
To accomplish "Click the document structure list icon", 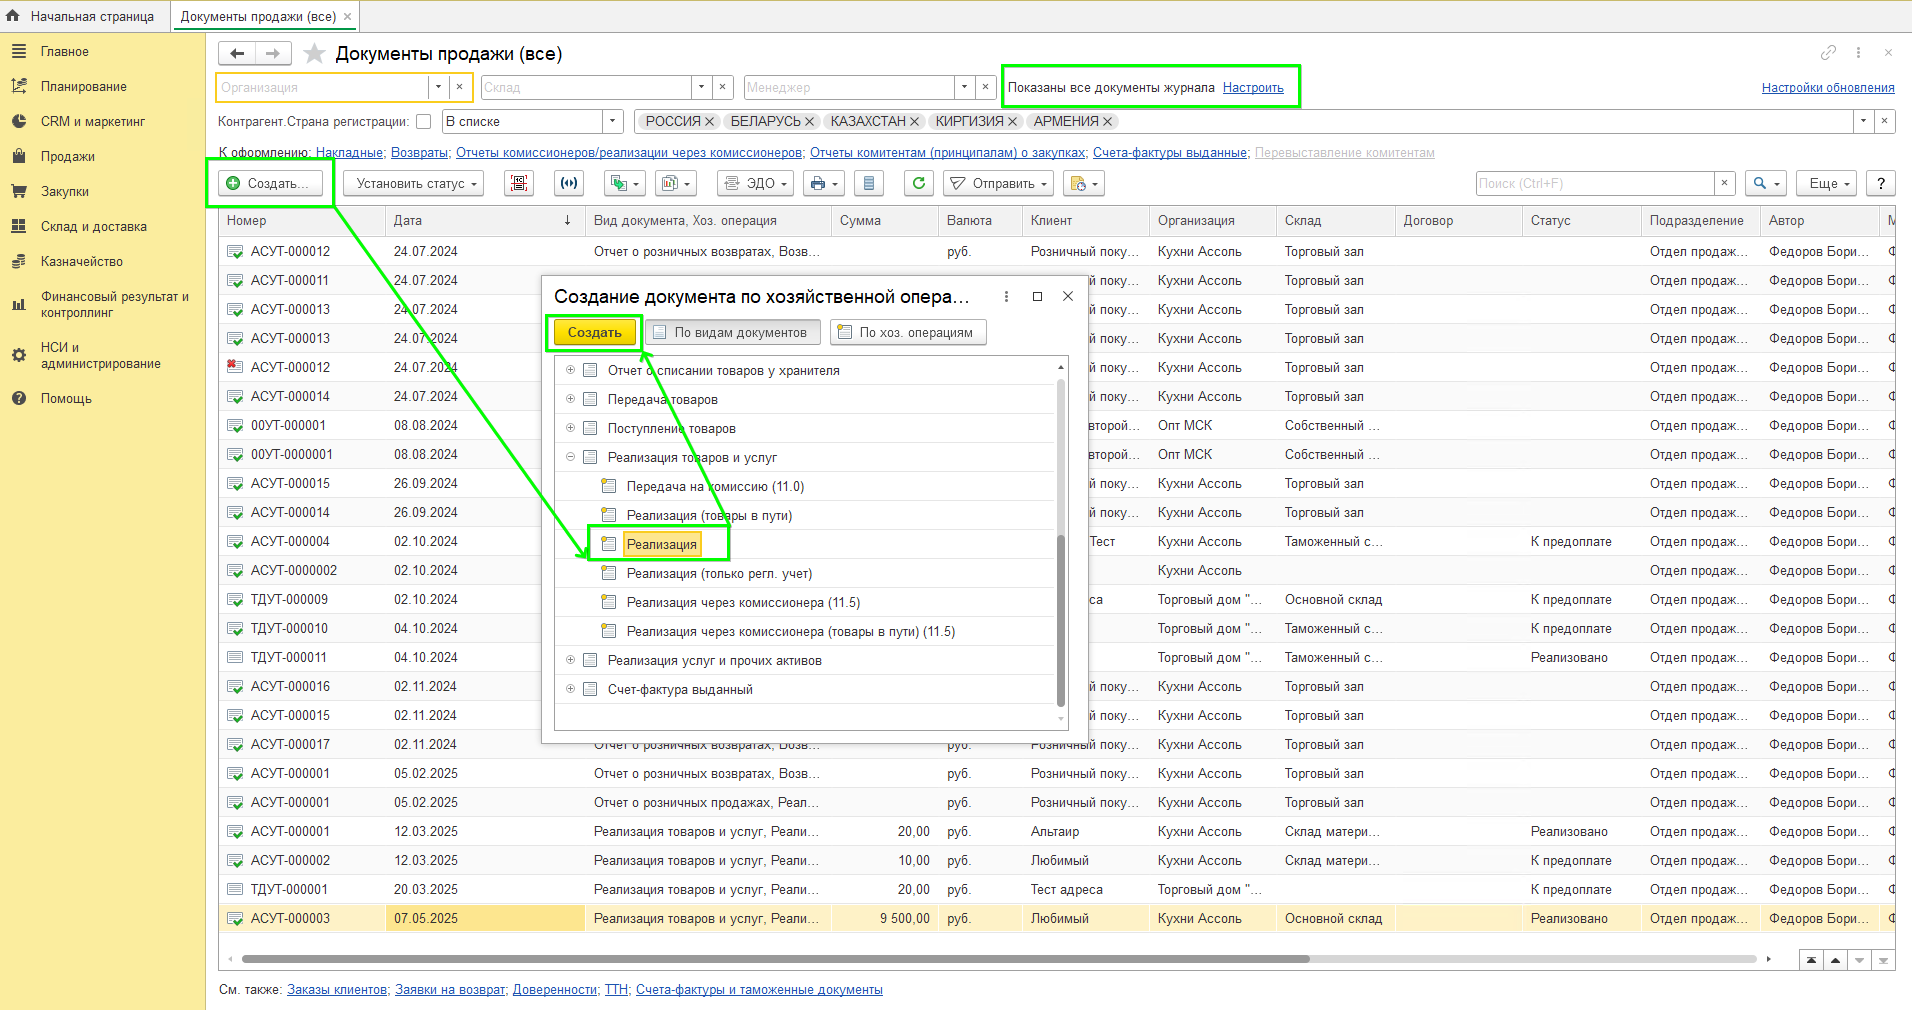I will tap(869, 183).
